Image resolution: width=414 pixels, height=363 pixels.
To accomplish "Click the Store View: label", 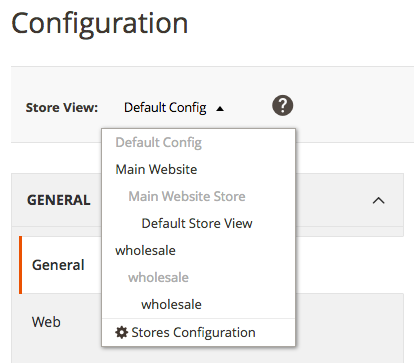I will tap(62, 108).
